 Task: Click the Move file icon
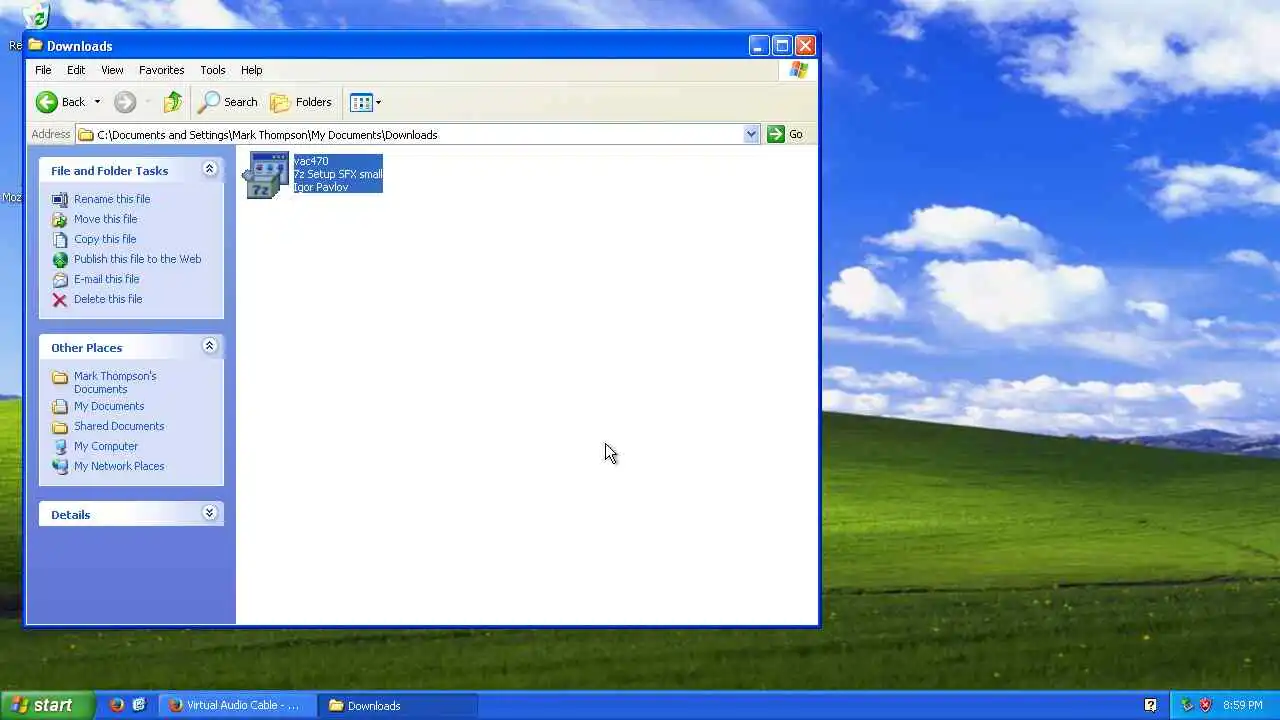[60, 219]
